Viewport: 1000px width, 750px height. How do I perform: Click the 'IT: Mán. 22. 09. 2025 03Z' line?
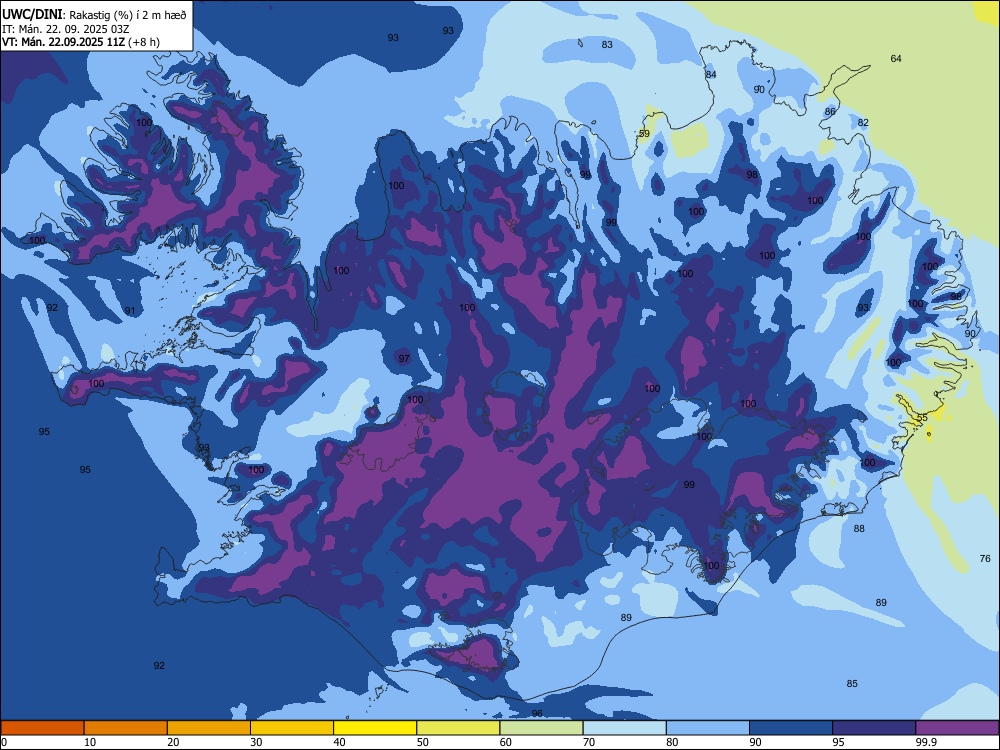click(66, 29)
